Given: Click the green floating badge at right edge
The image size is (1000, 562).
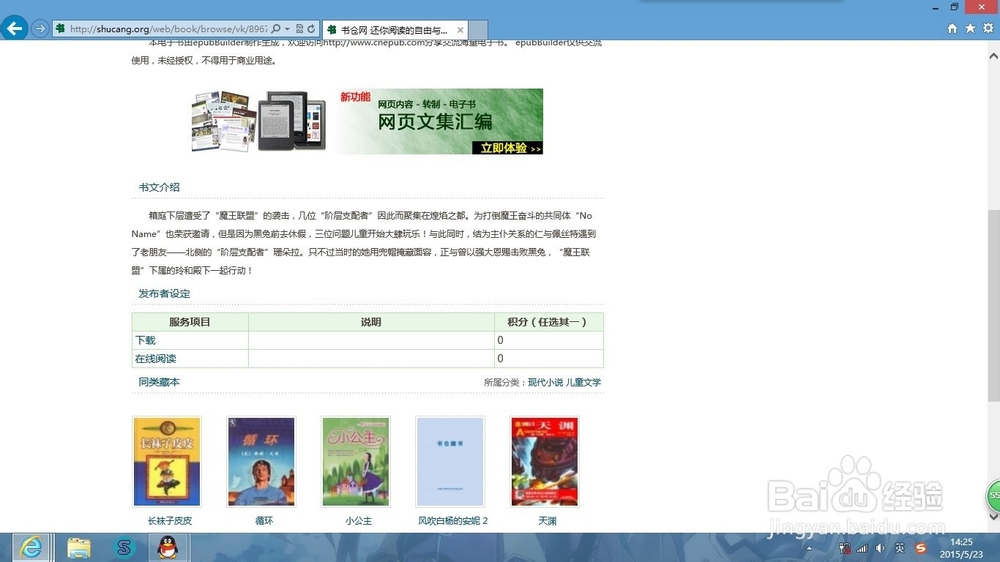Looking at the screenshot, I should (993, 495).
